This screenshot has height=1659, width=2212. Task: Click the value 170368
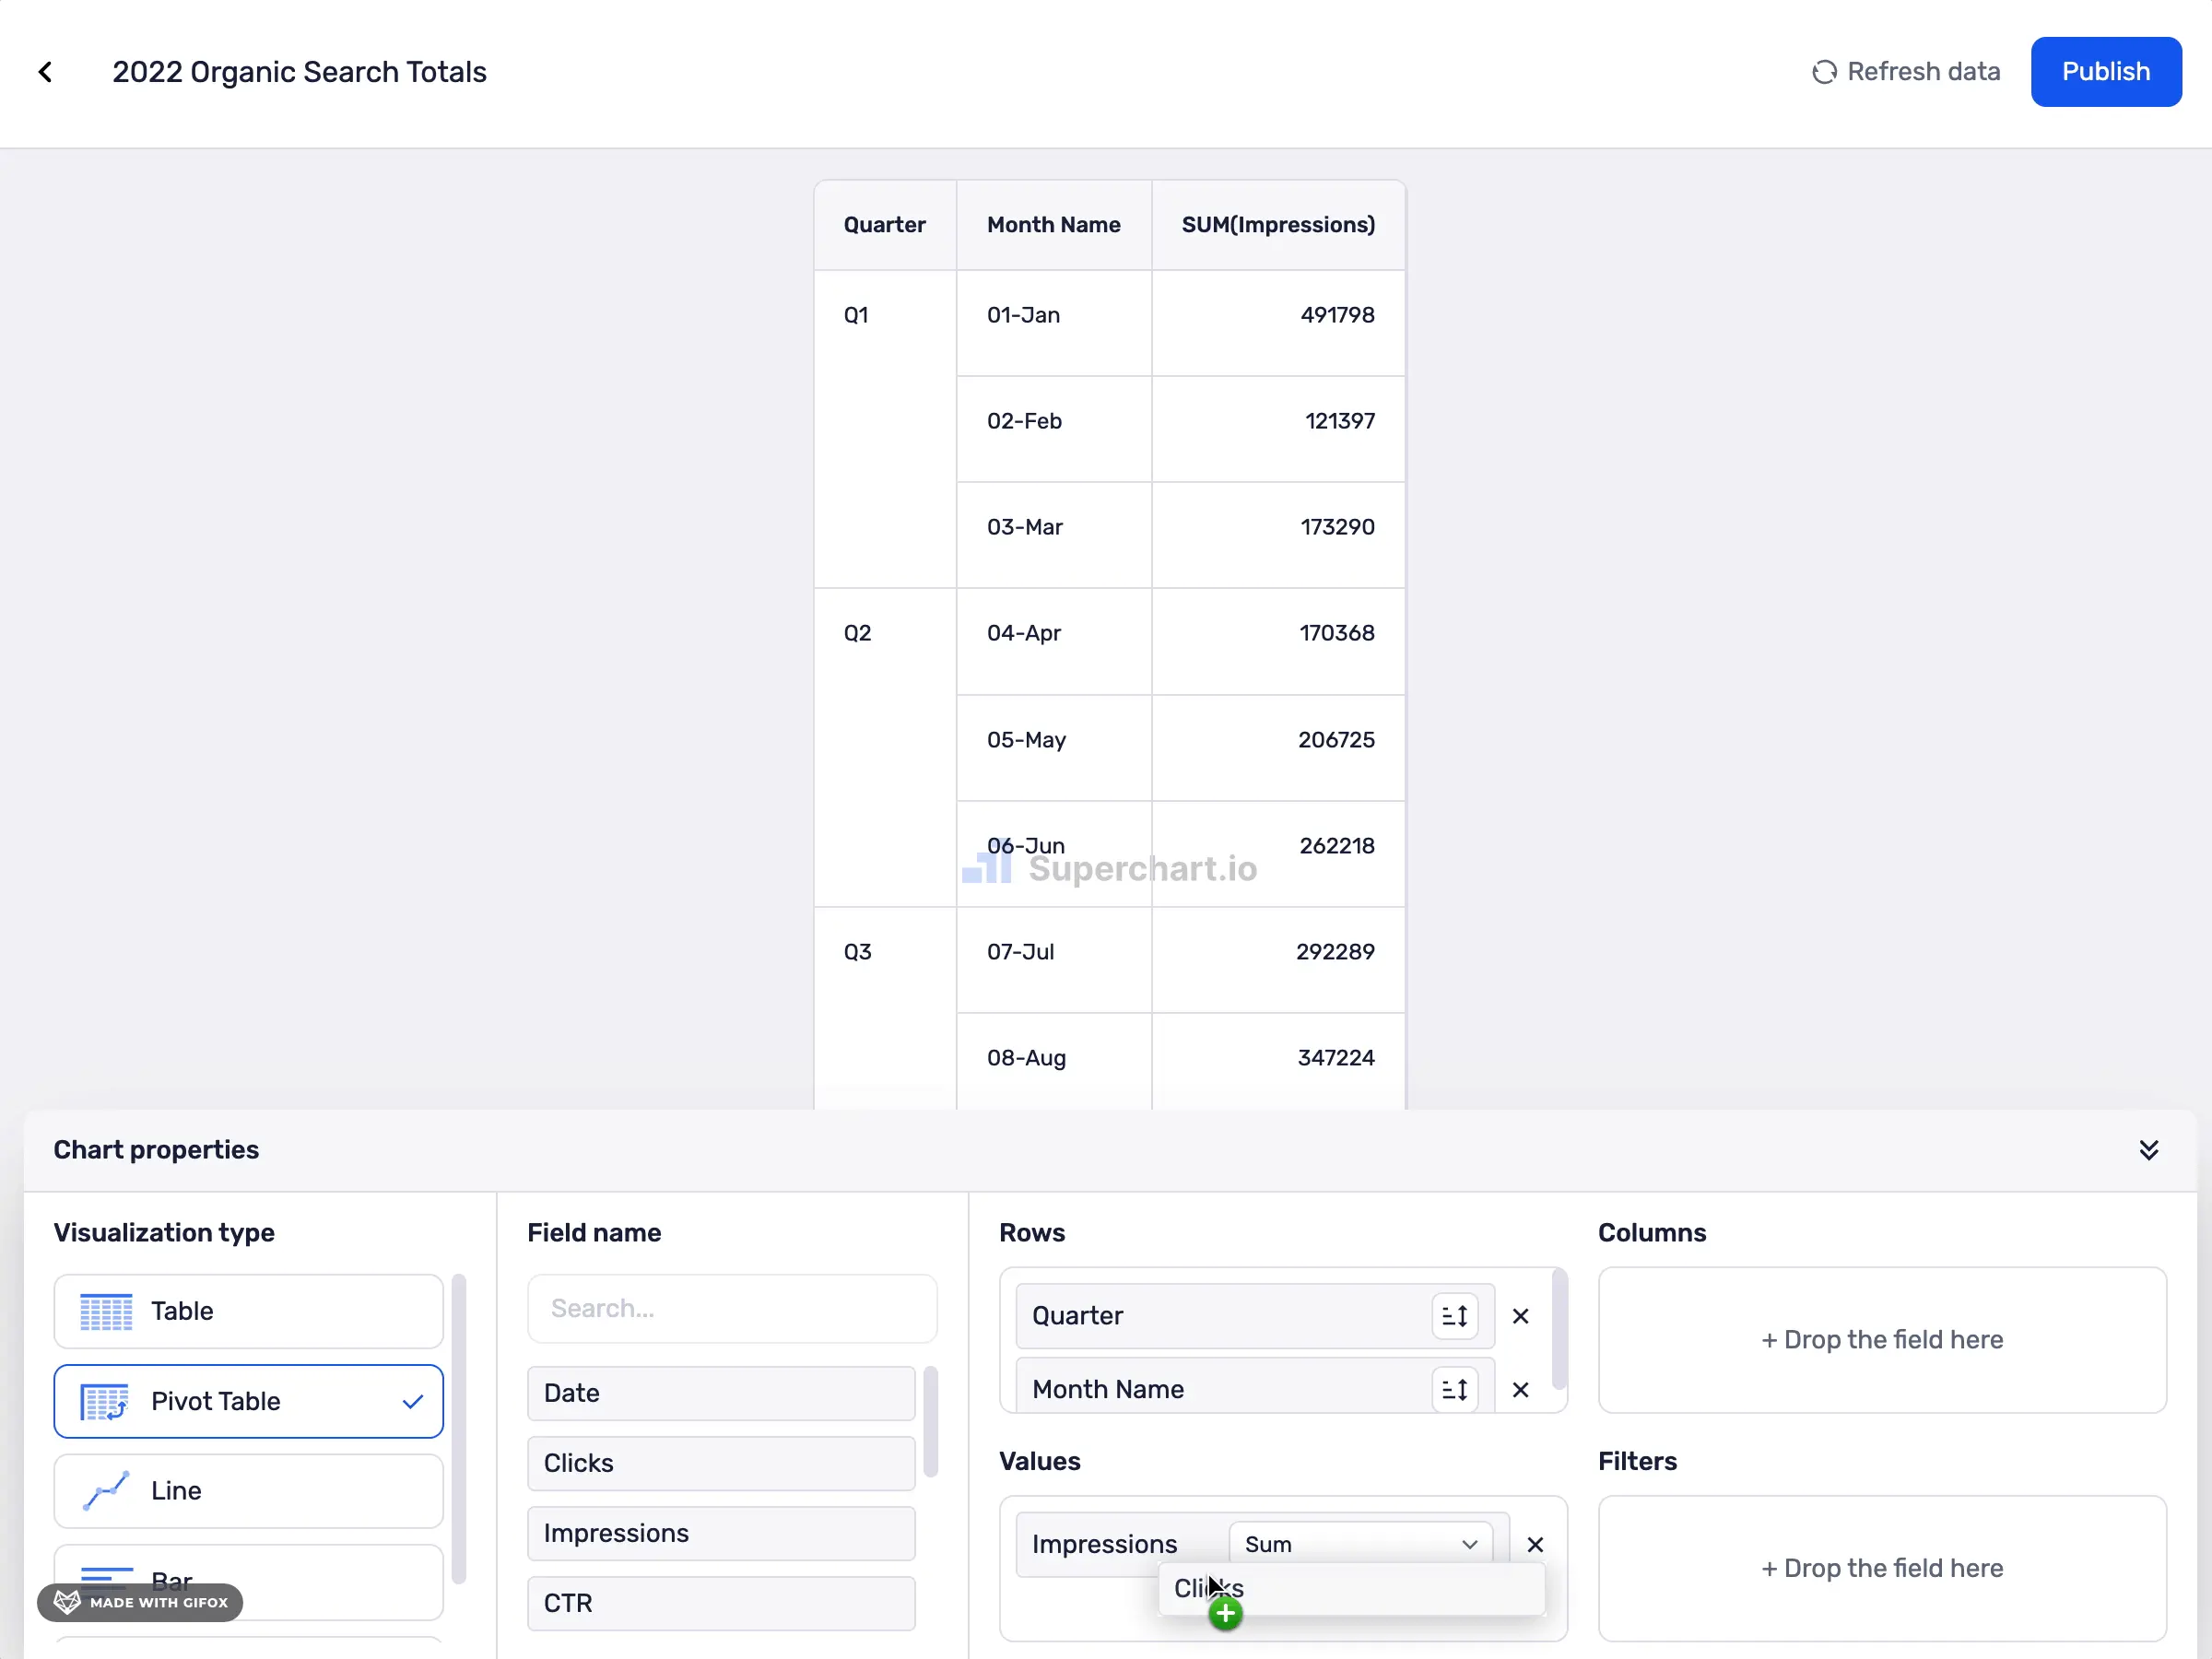pos(1336,633)
